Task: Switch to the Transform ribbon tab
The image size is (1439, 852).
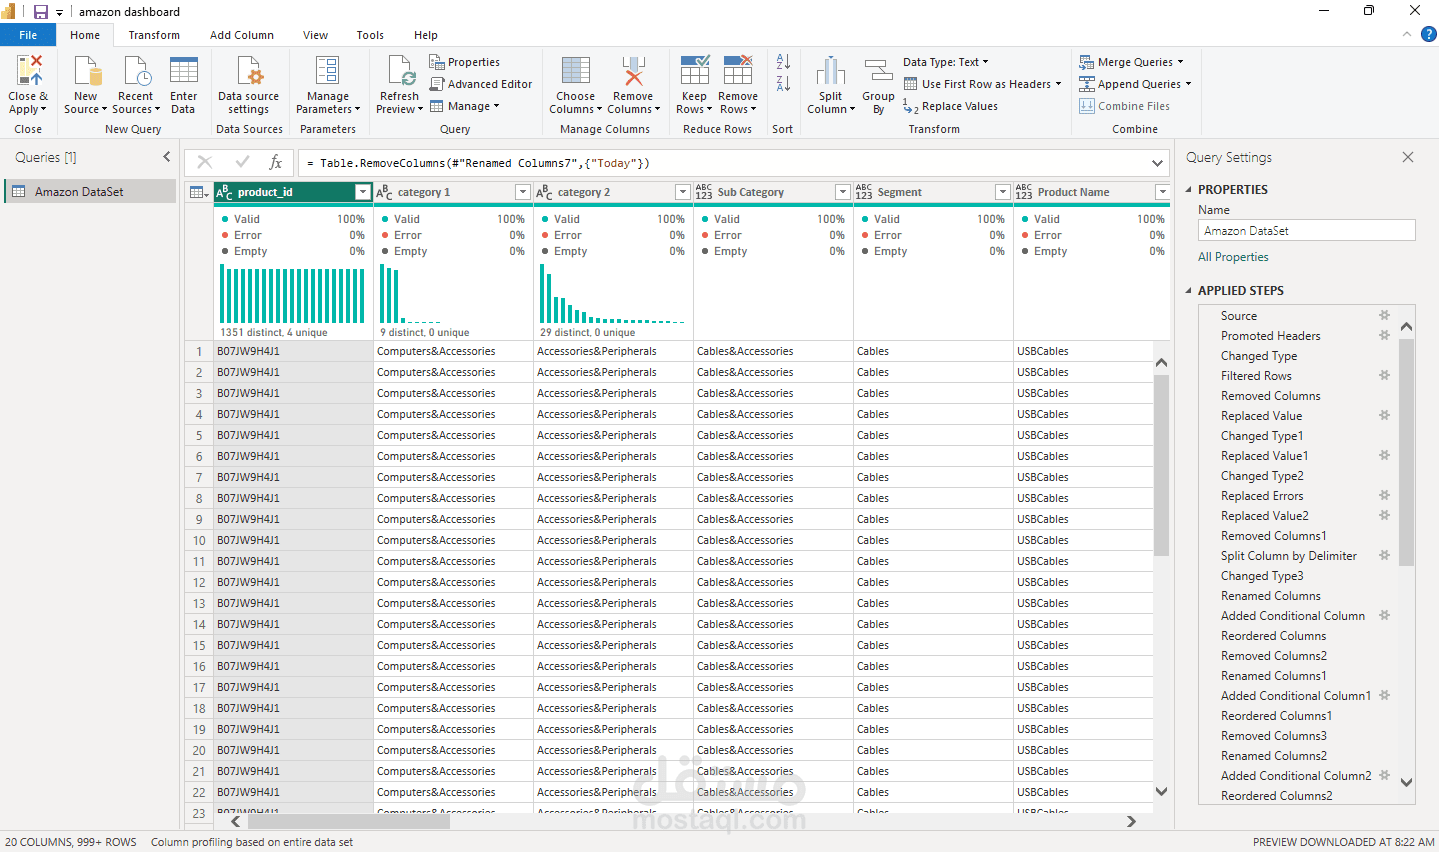Action: point(154,35)
